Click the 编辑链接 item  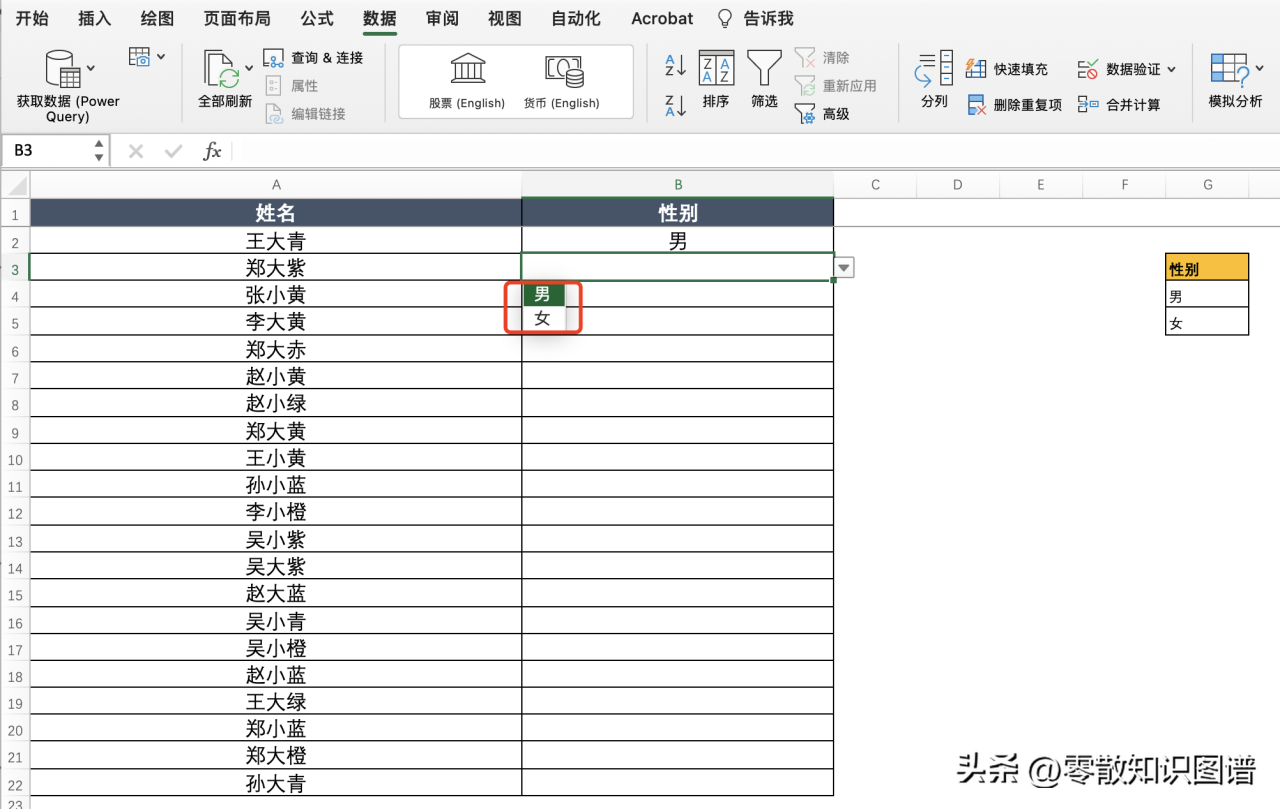[x=306, y=114]
